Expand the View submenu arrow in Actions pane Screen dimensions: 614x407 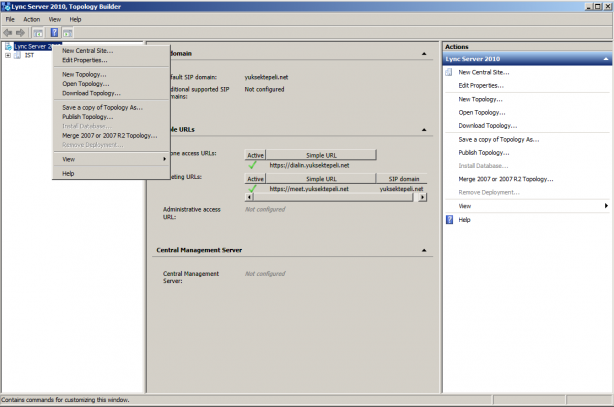(x=606, y=206)
